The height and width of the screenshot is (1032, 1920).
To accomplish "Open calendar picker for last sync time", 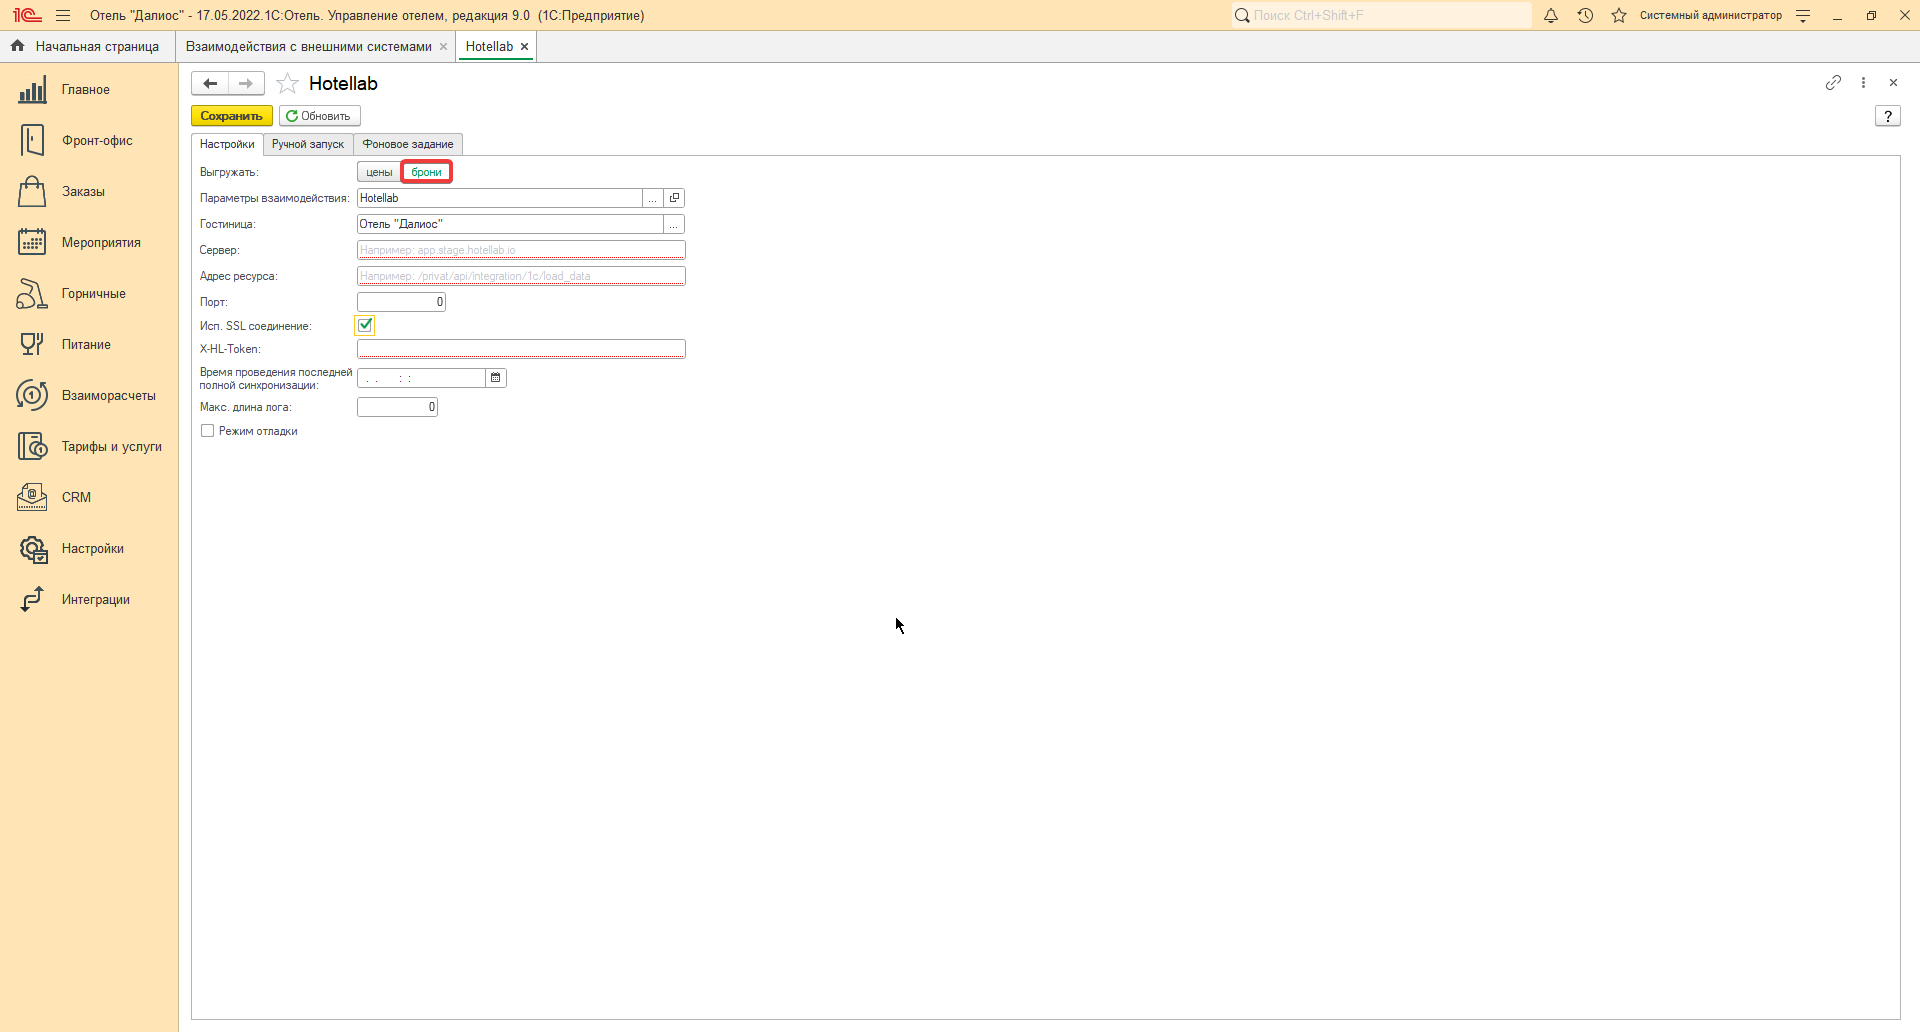I will (x=496, y=378).
